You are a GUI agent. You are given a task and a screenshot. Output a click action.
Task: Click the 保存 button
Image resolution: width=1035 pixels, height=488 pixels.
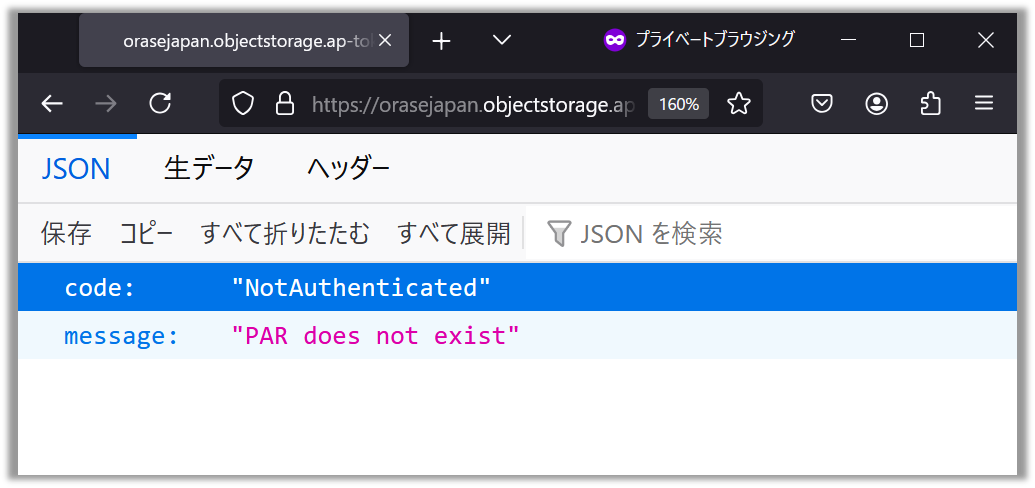click(x=66, y=234)
